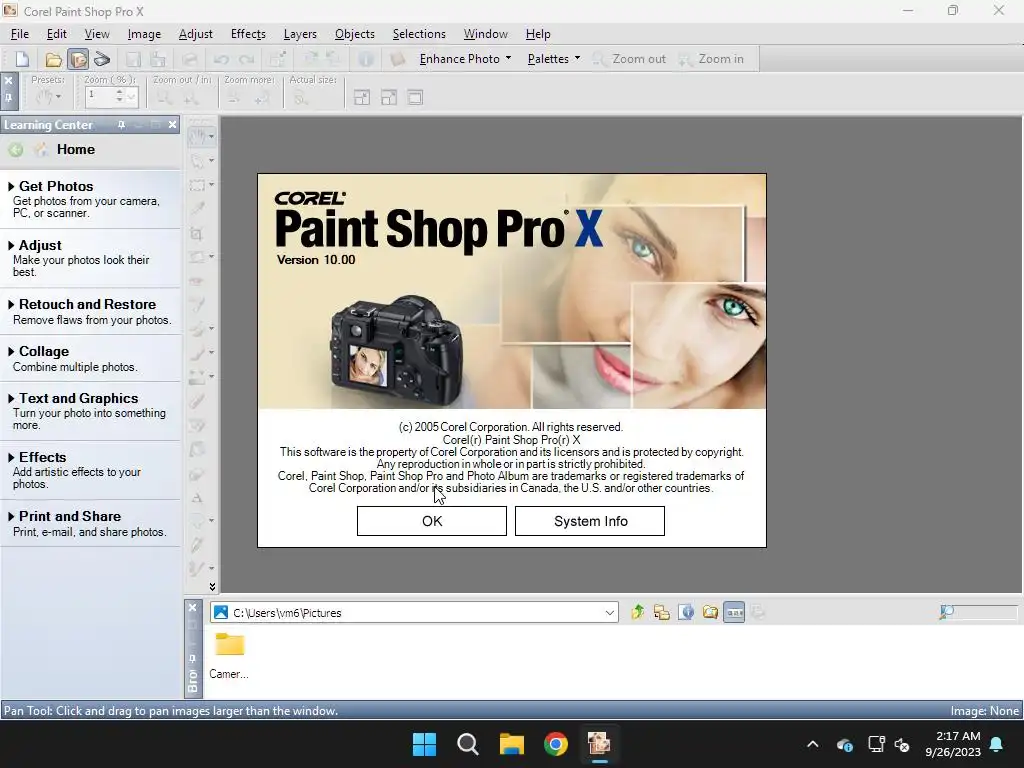1024x768 pixels.
Task: Close the Learning Center panel
Action: click(x=172, y=125)
